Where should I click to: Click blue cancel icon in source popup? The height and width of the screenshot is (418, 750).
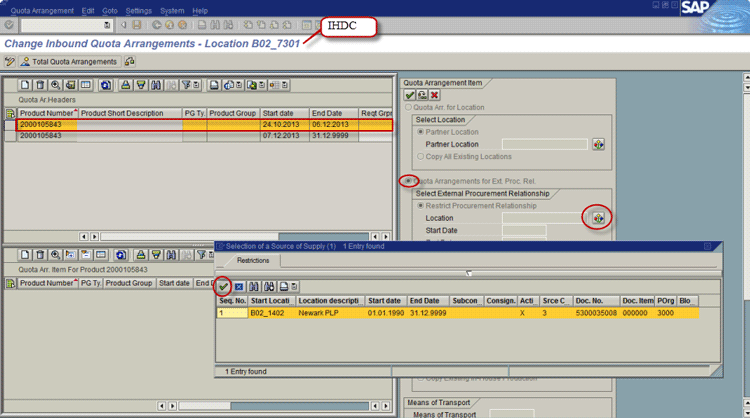(239, 286)
